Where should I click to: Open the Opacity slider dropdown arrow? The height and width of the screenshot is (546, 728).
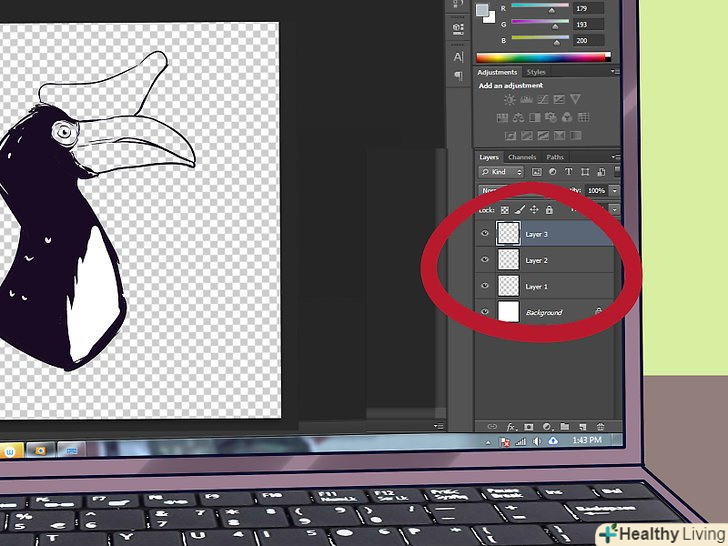pos(615,190)
